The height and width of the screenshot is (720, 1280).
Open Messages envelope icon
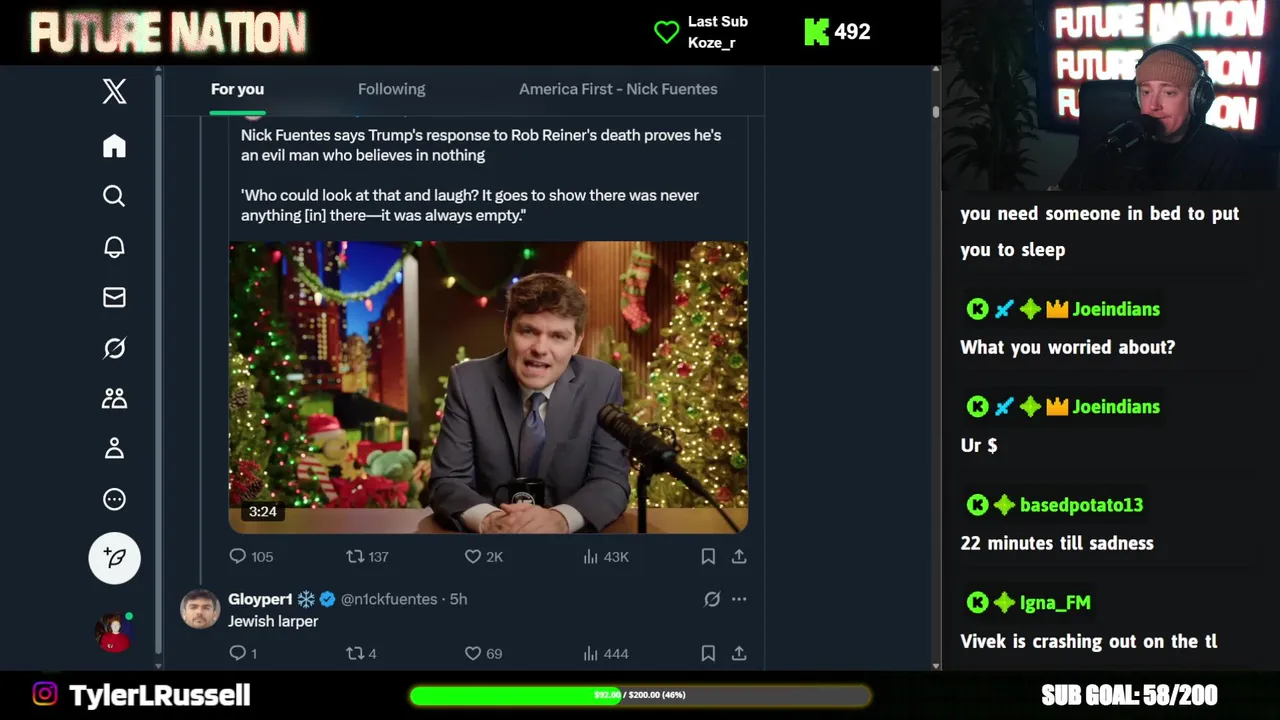114,297
